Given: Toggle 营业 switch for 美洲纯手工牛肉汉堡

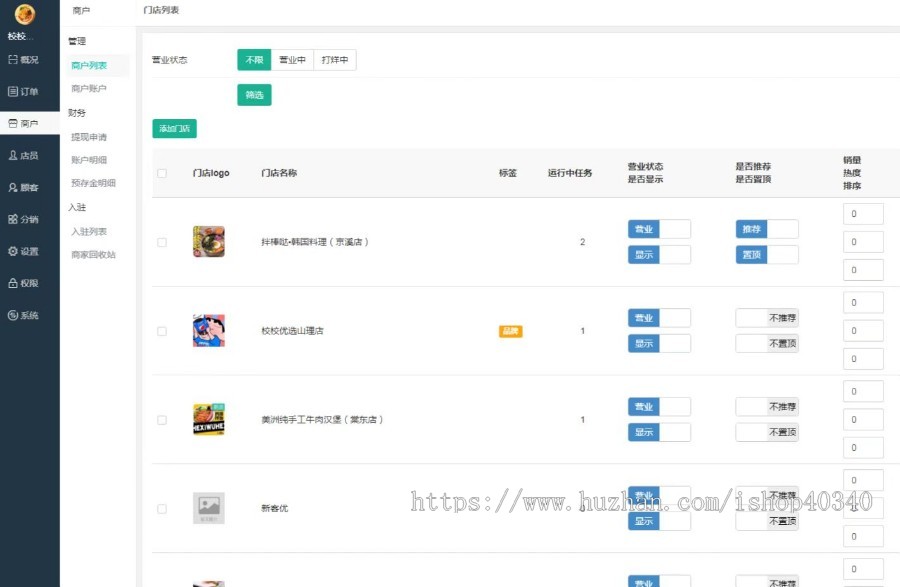Looking at the screenshot, I should (659, 407).
